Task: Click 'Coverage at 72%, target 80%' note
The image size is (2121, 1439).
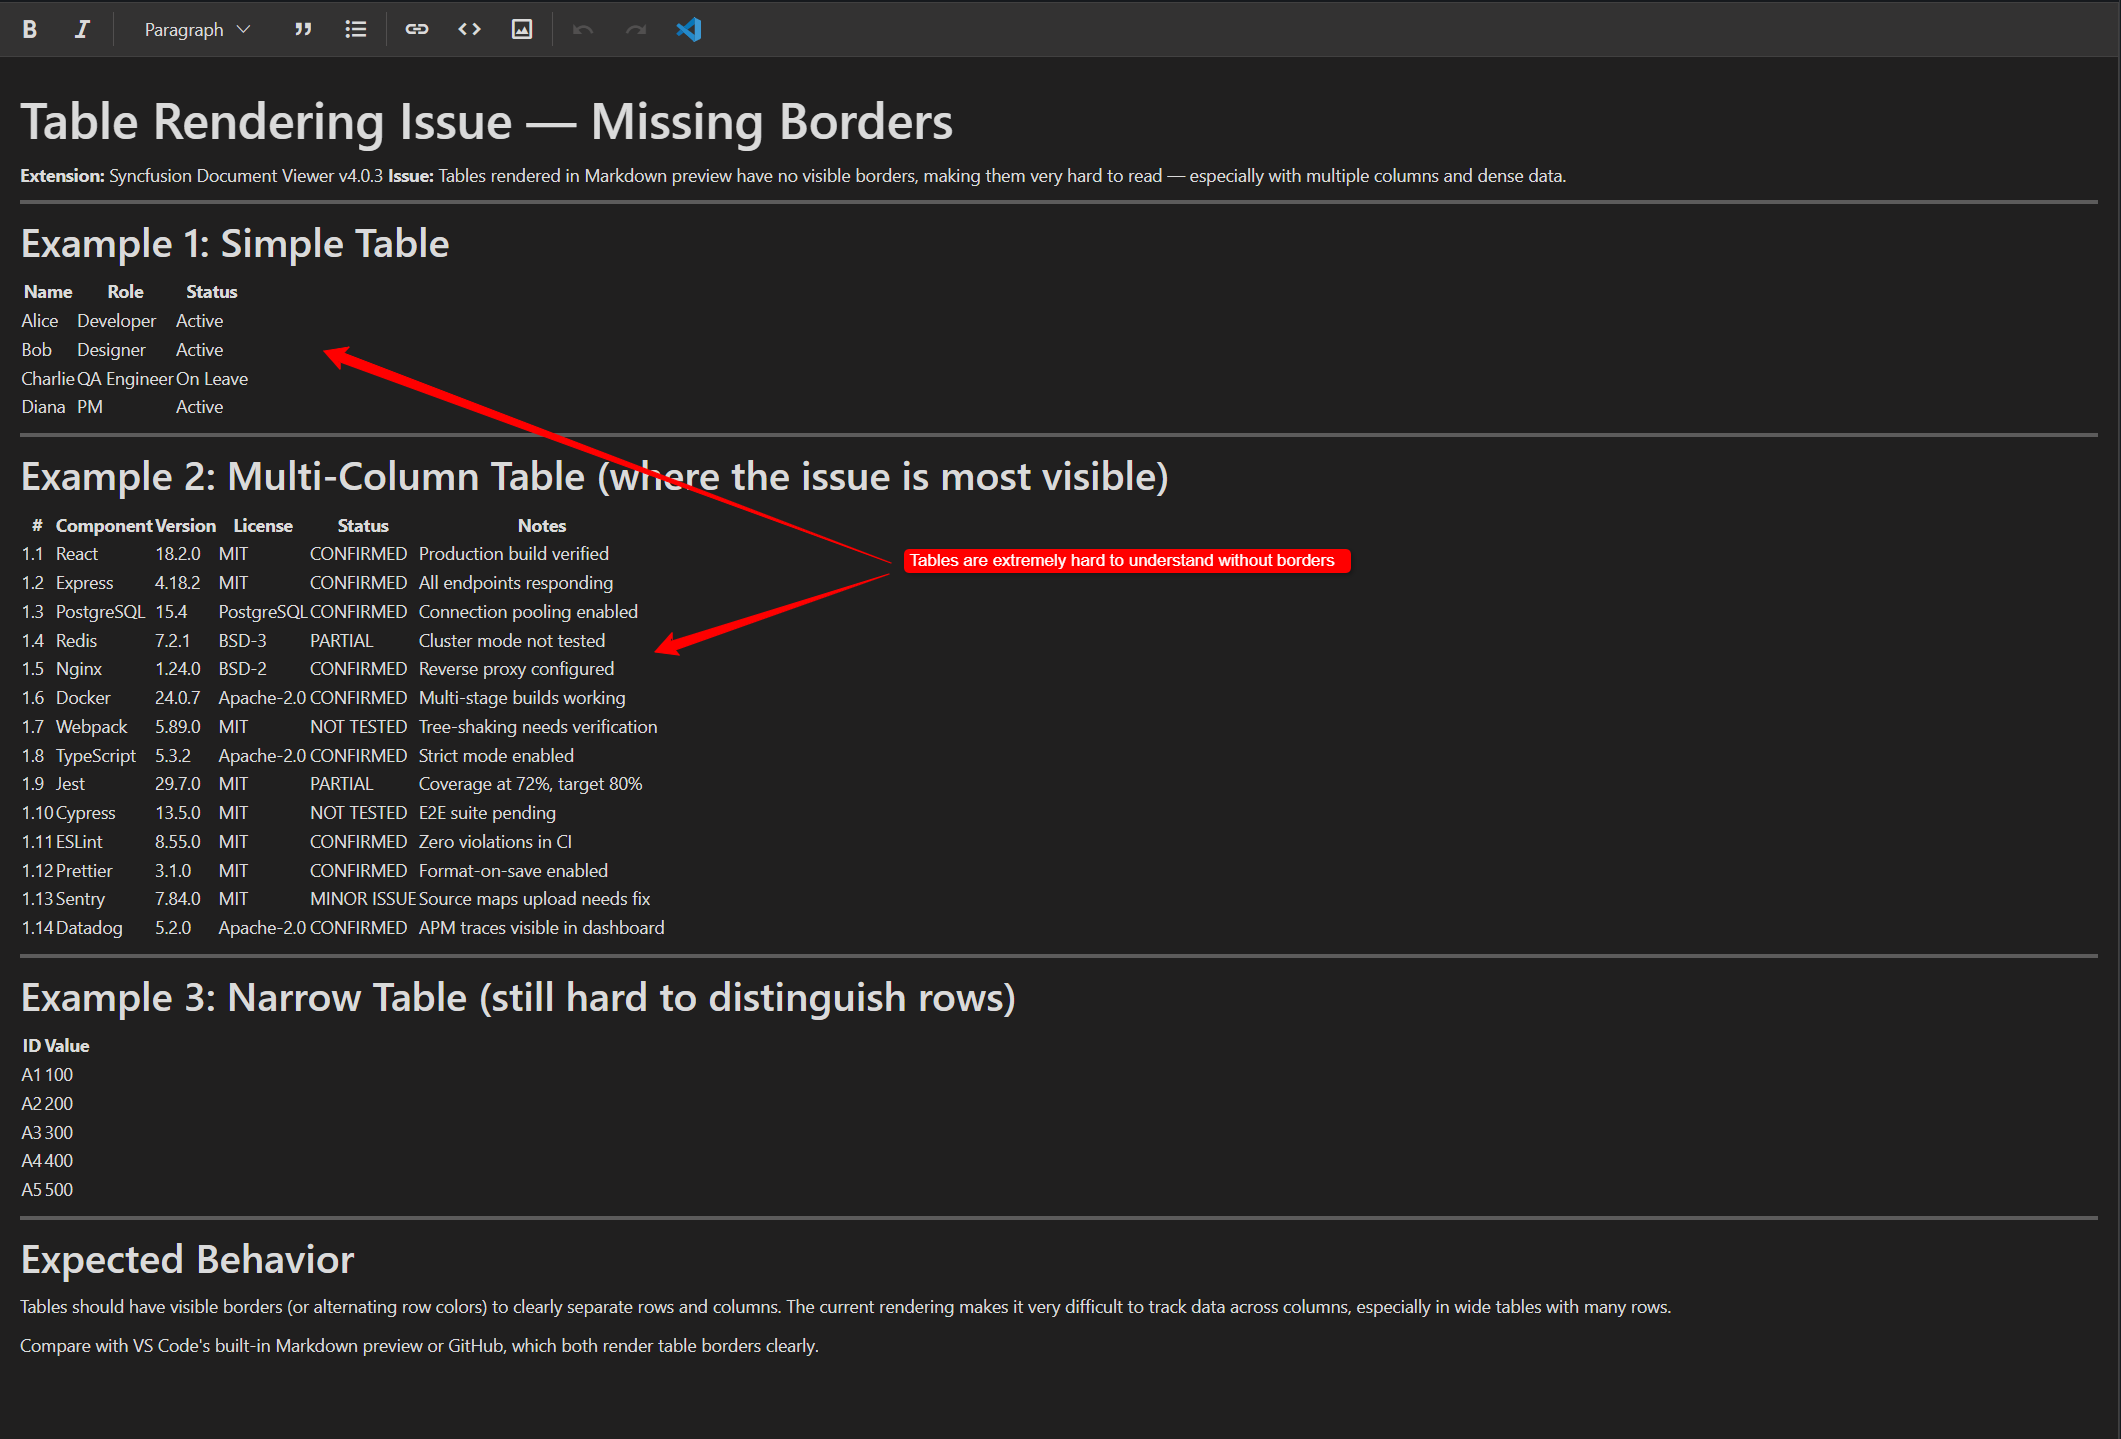Action: [x=530, y=784]
